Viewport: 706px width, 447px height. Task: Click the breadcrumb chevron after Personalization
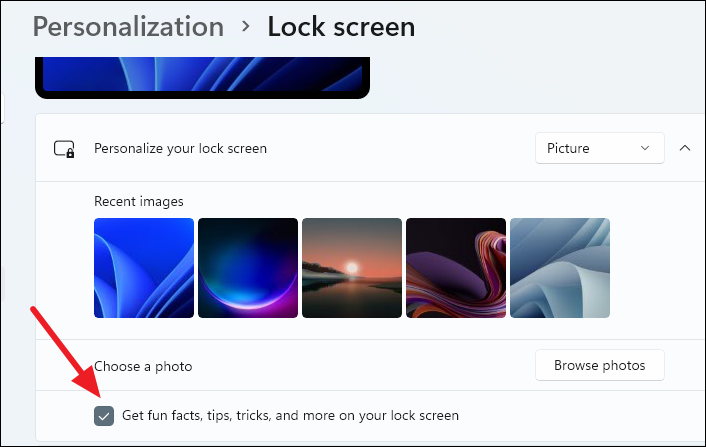click(x=245, y=27)
